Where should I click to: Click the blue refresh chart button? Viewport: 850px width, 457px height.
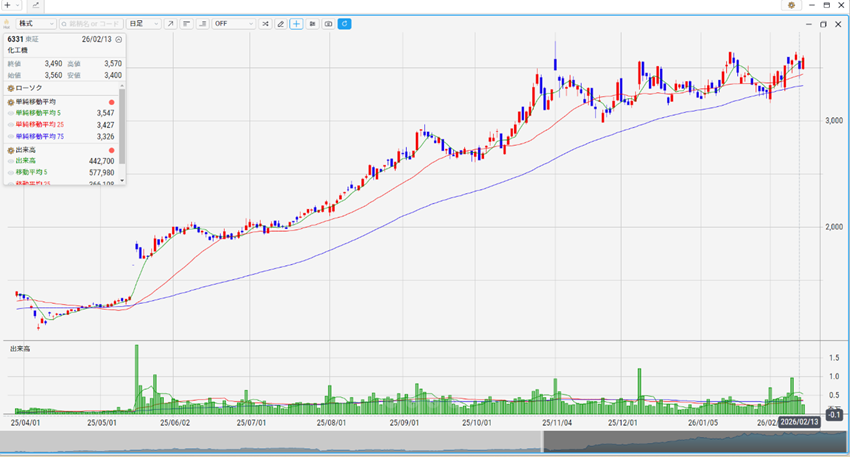coord(344,23)
